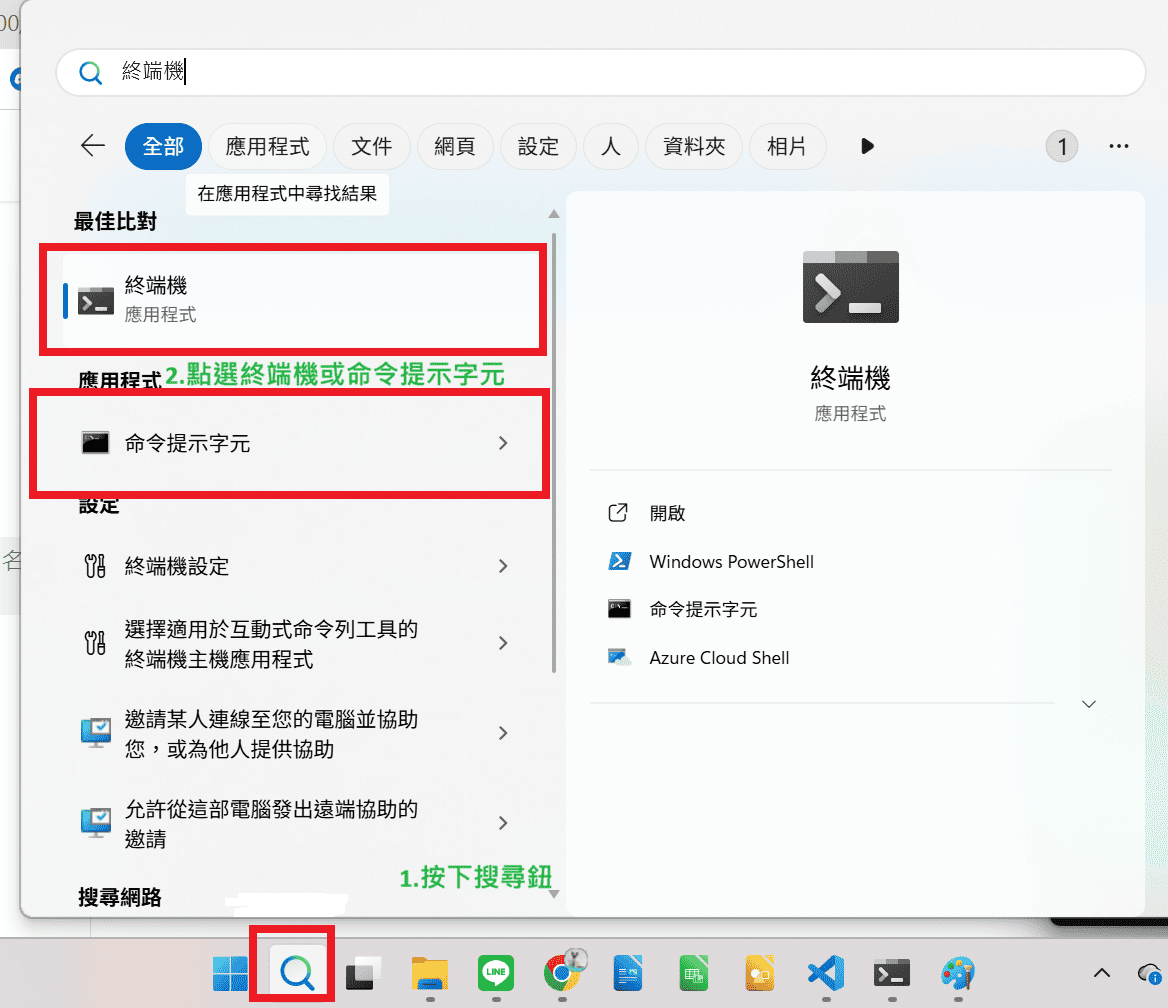Open Google Chrome from the taskbar

click(x=562, y=971)
